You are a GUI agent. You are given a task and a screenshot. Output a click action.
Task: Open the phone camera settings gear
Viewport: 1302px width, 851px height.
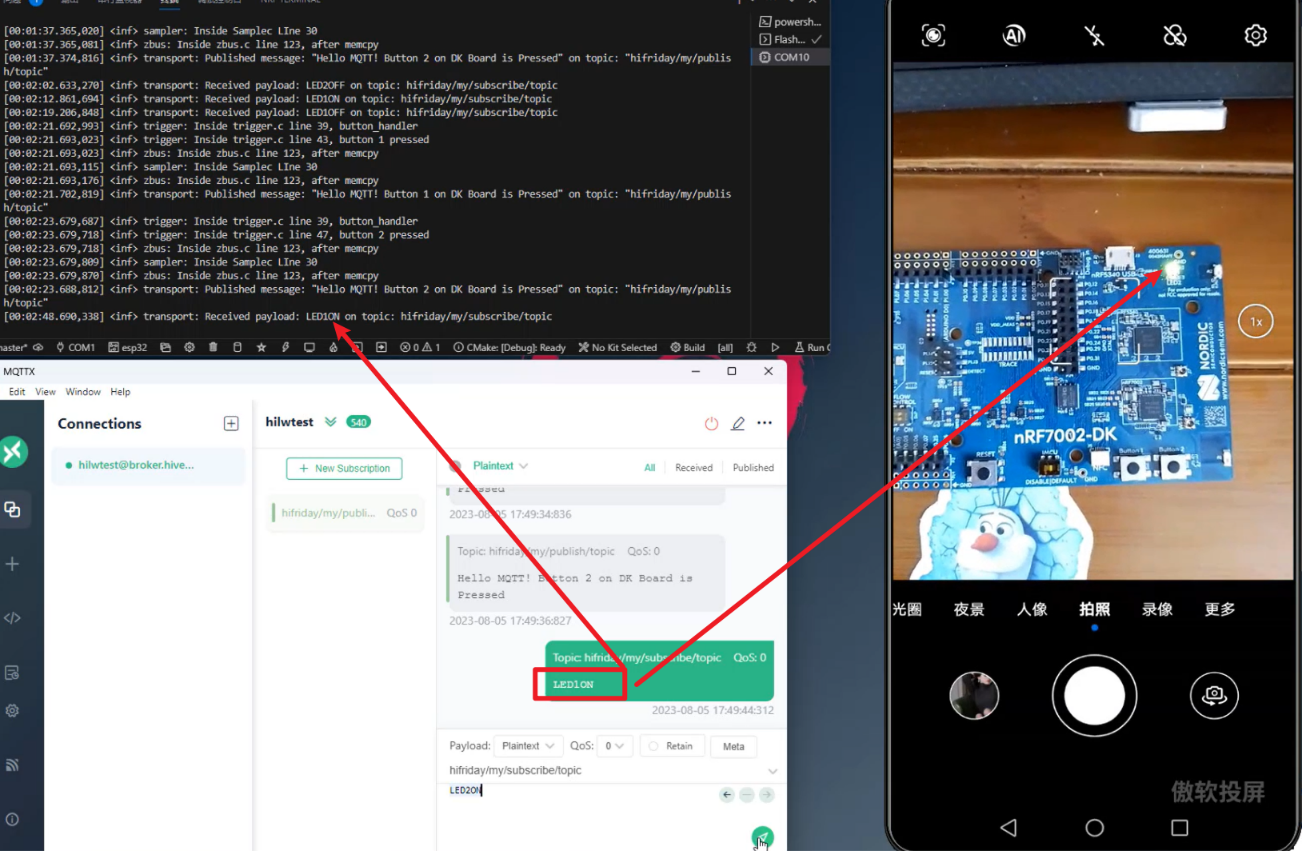[1255, 36]
